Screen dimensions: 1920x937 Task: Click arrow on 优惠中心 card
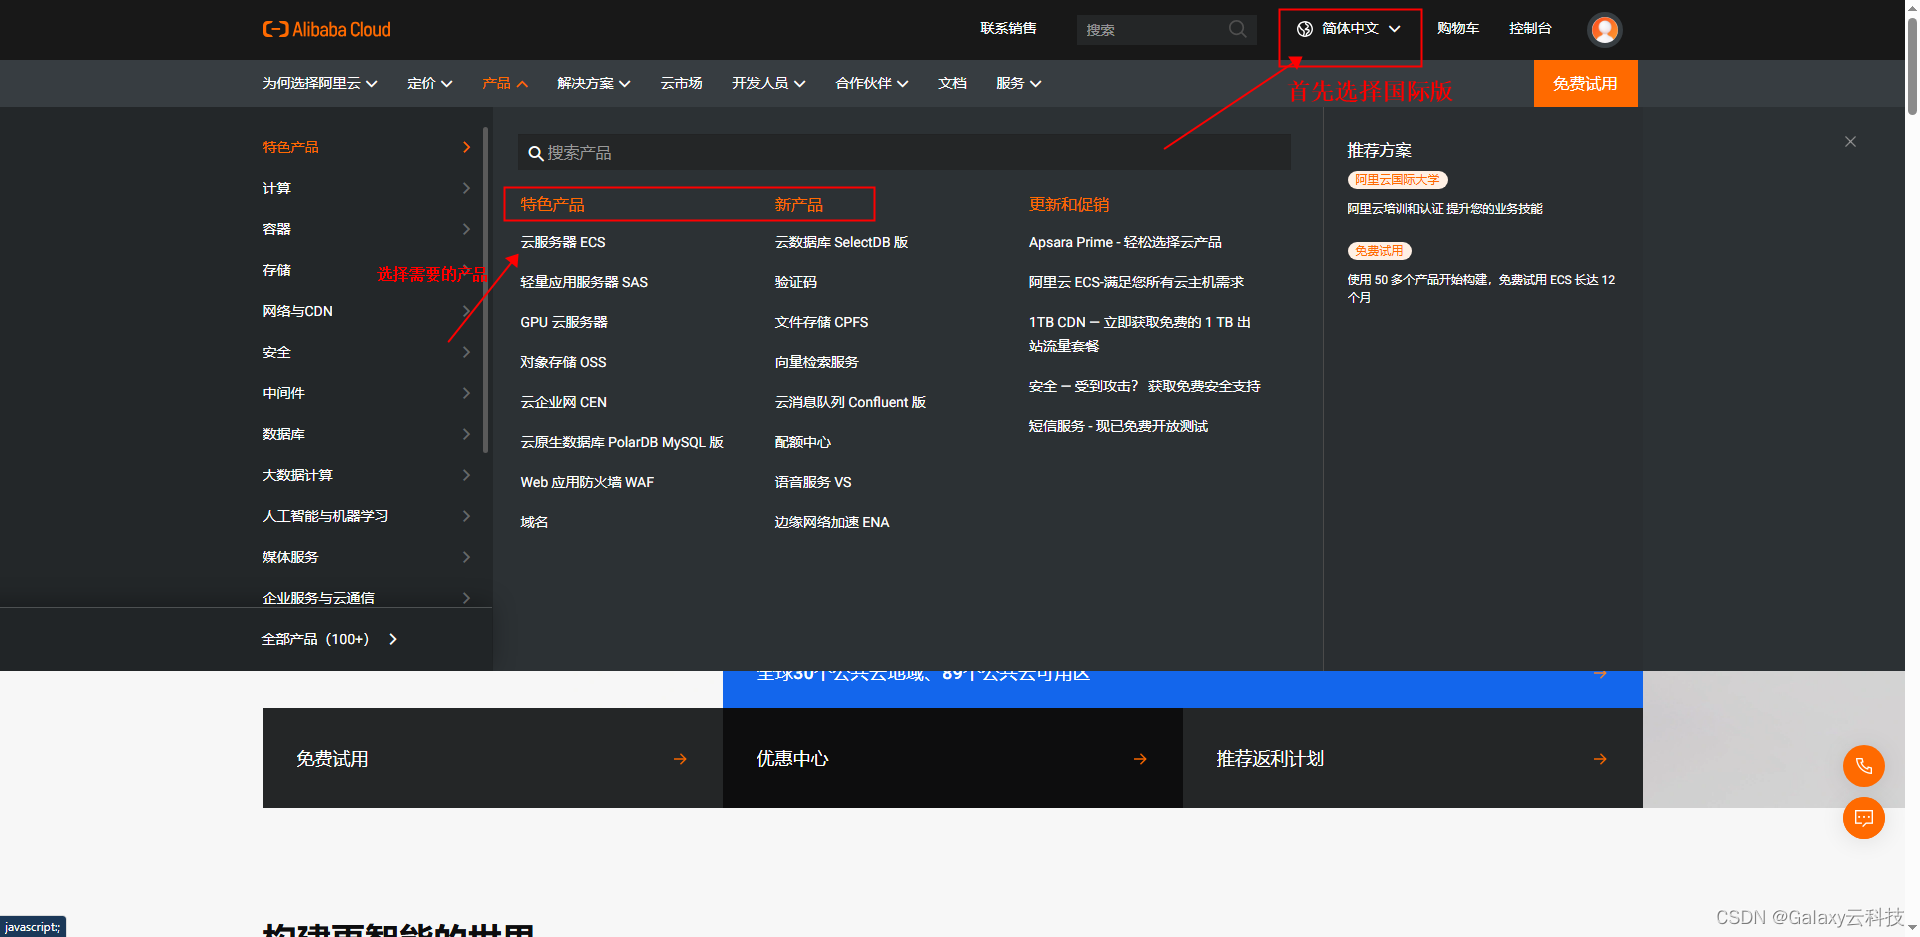(x=1140, y=759)
